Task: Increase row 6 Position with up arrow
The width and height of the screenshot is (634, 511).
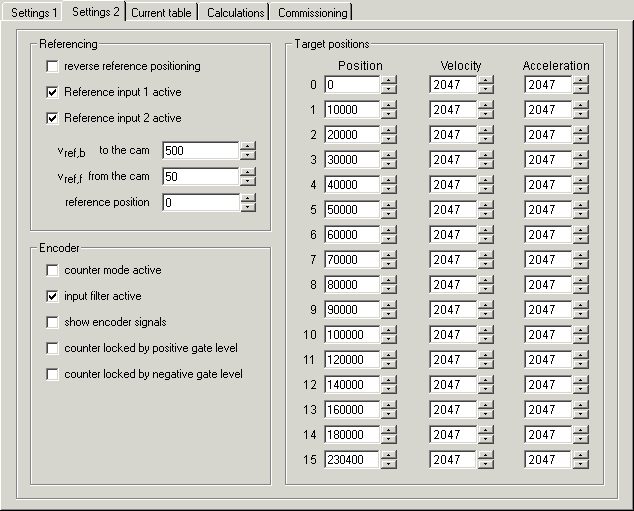Action: pos(389,230)
